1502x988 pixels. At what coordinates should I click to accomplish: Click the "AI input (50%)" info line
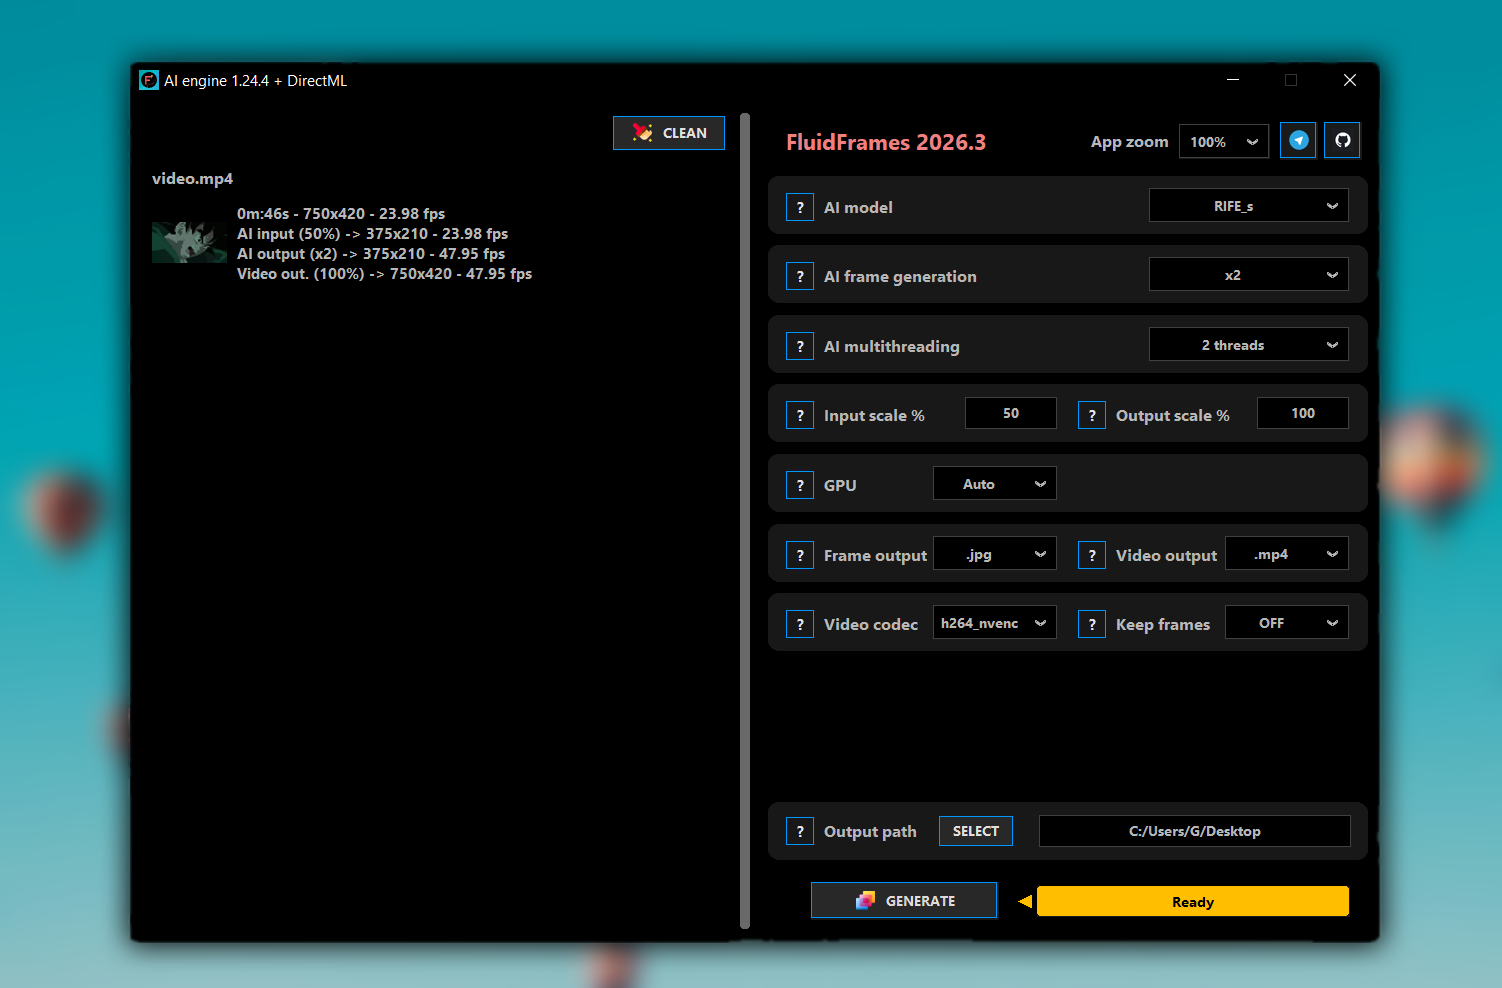point(372,234)
